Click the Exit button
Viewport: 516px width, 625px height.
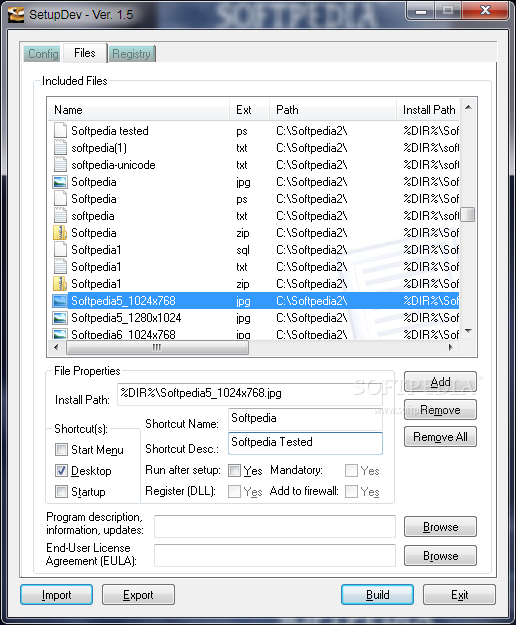tap(459, 595)
